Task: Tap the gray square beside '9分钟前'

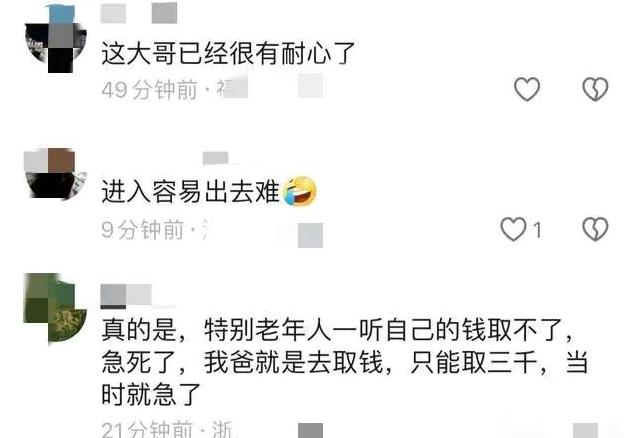Action: coord(310,235)
